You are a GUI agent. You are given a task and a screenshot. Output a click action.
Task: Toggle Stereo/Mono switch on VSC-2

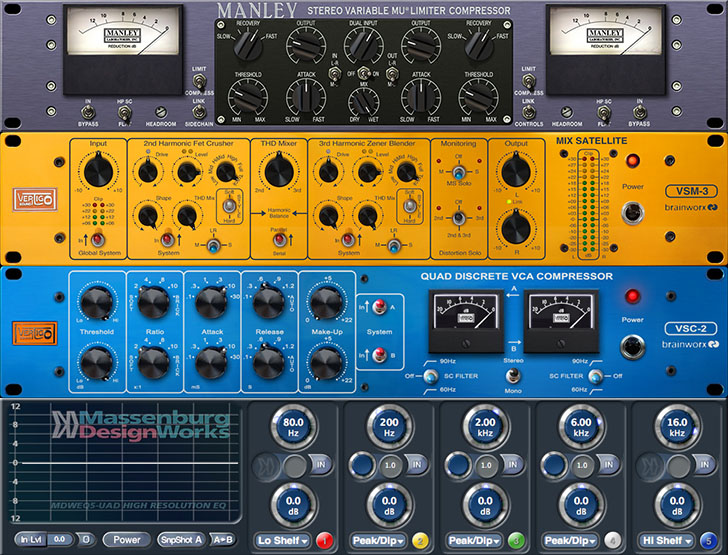tap(513, 375)
